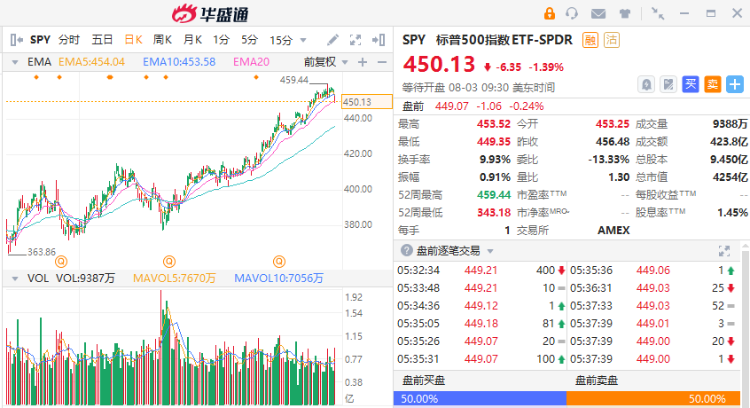Toggle the MAVOL5:7670万 line
The width and height of the screenshot is (750, 408).
click(x=174, y=278)
